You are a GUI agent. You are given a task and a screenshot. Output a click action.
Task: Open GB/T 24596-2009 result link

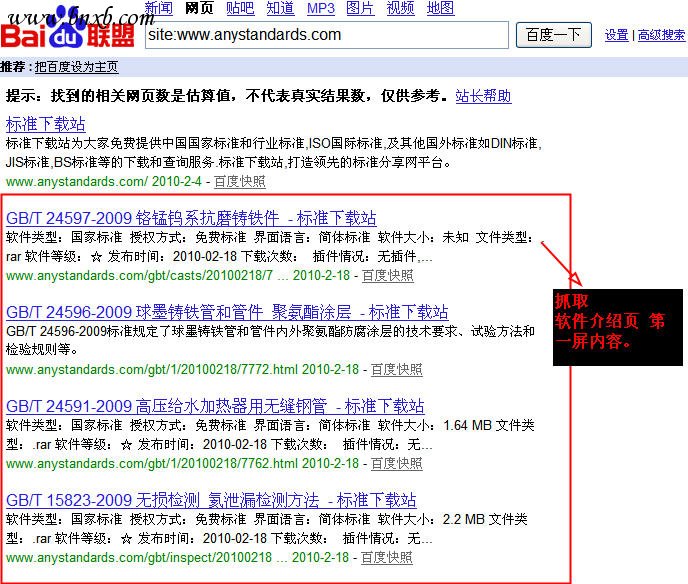click(x=227, y=312)
